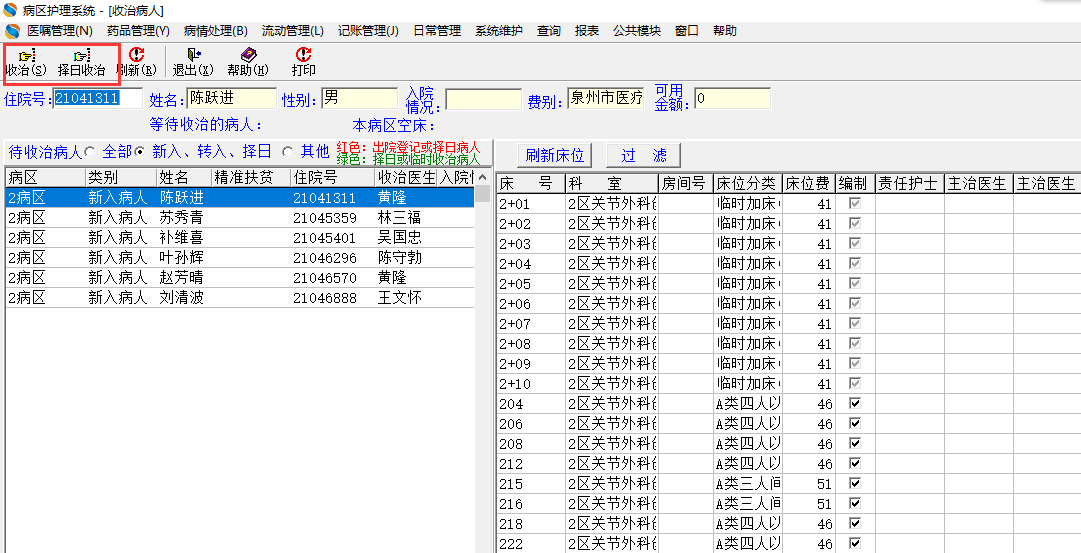1081x553 pixels.
Task: Toggle 编制 checkbox for bed 216
Action: (x=855, y=503)
